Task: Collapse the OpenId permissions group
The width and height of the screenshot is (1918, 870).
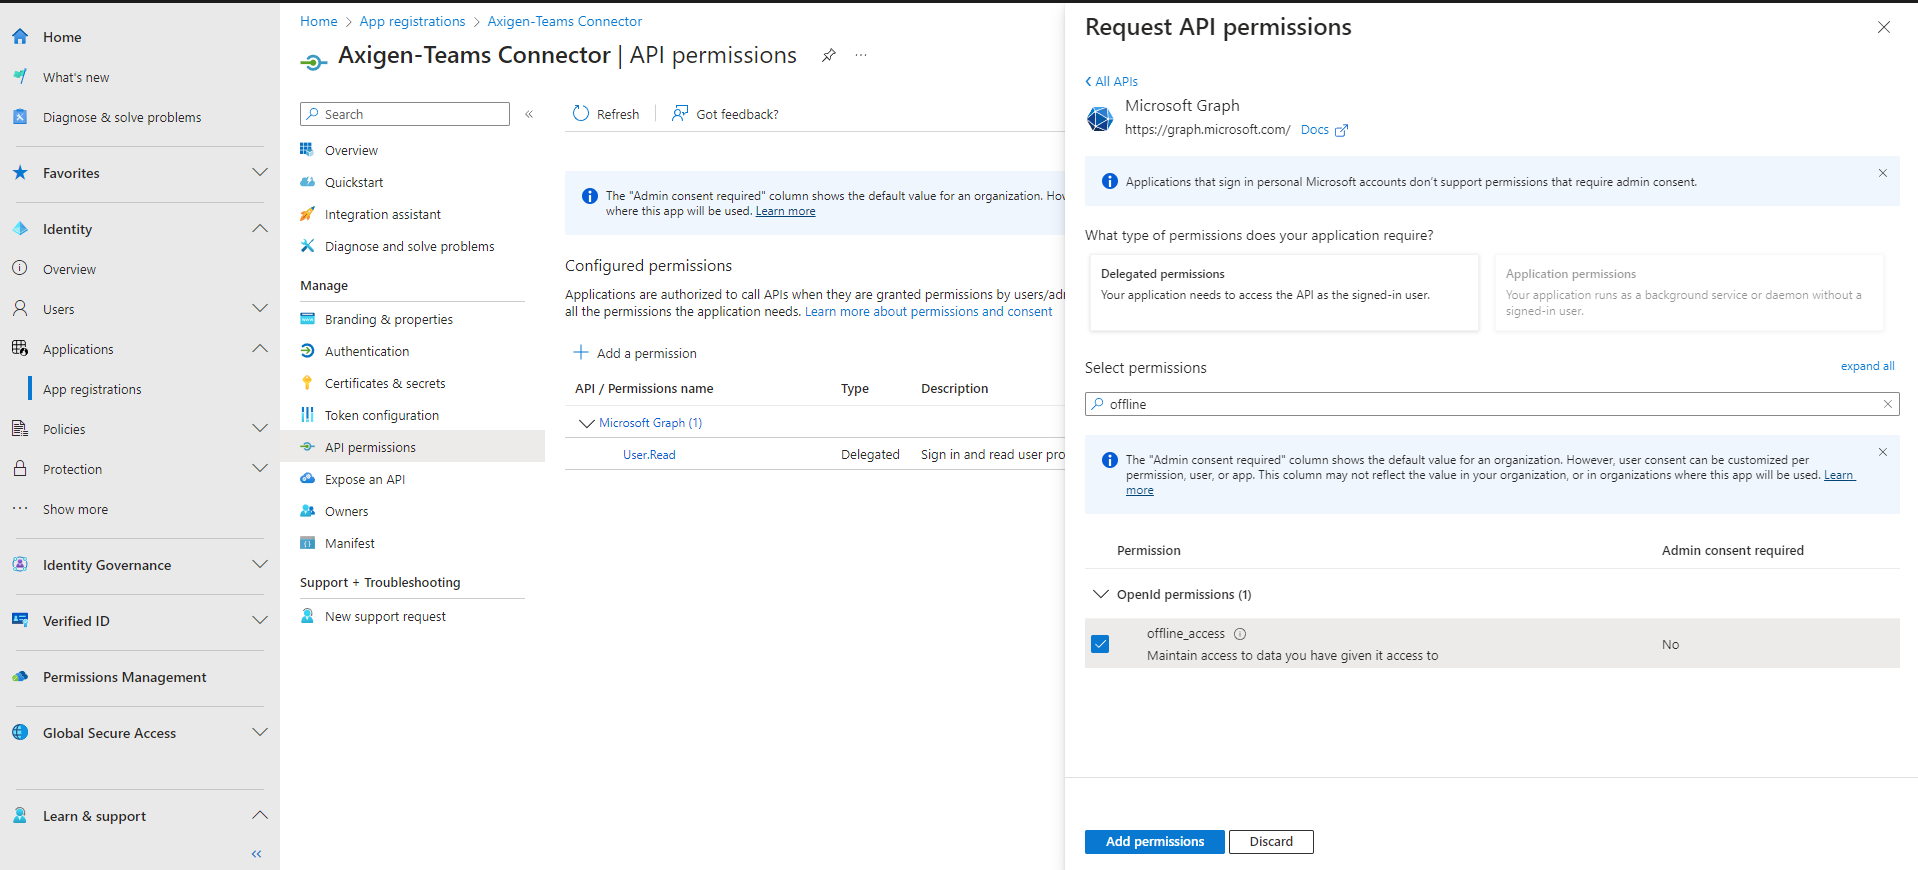Action: (1101, 594)
